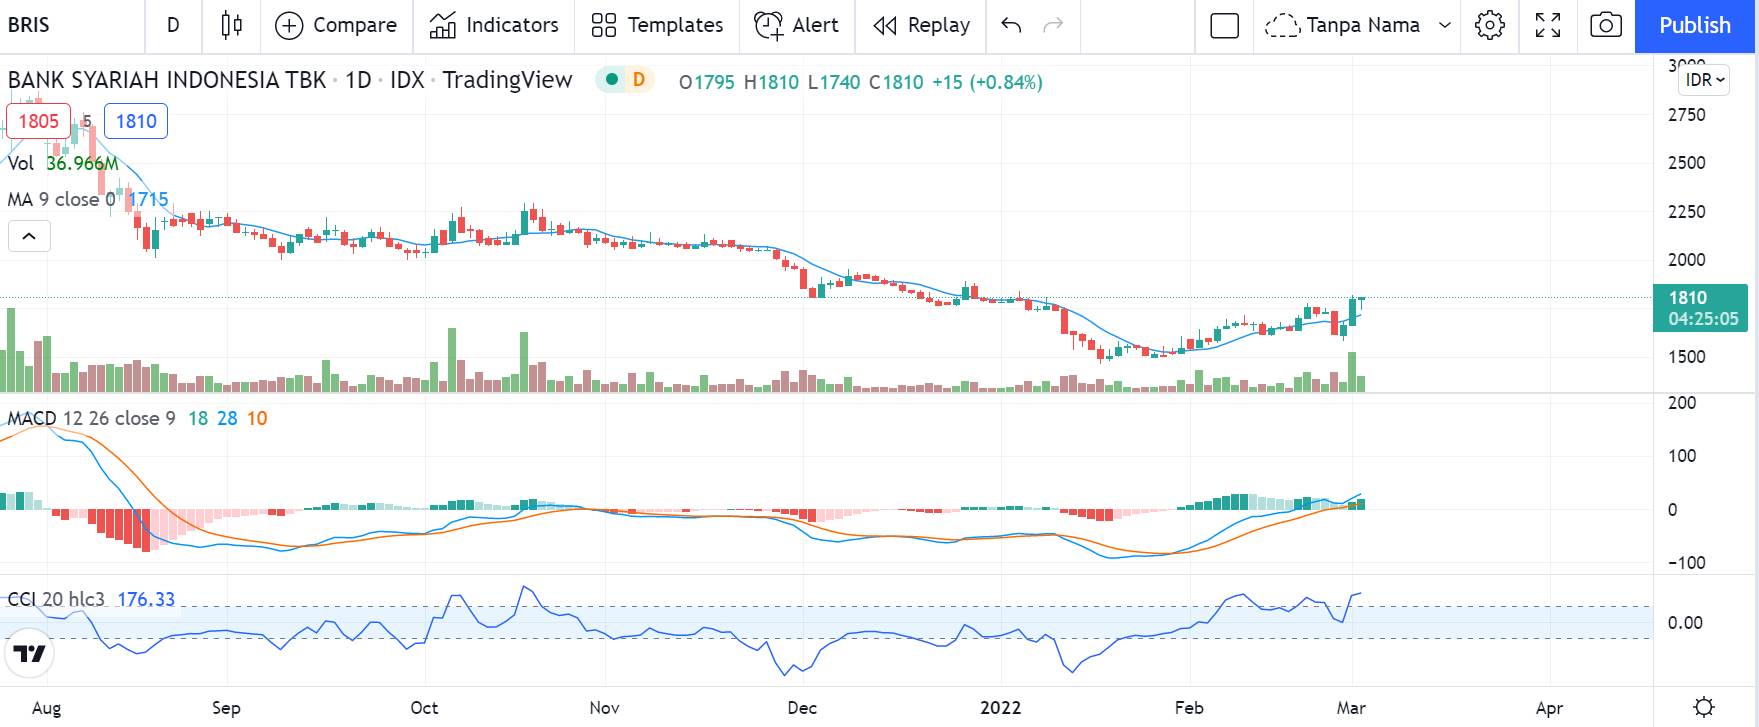Click the red 1805 sell price button
The width and height of the screenshot is (1759, 727).
[38, 121]
